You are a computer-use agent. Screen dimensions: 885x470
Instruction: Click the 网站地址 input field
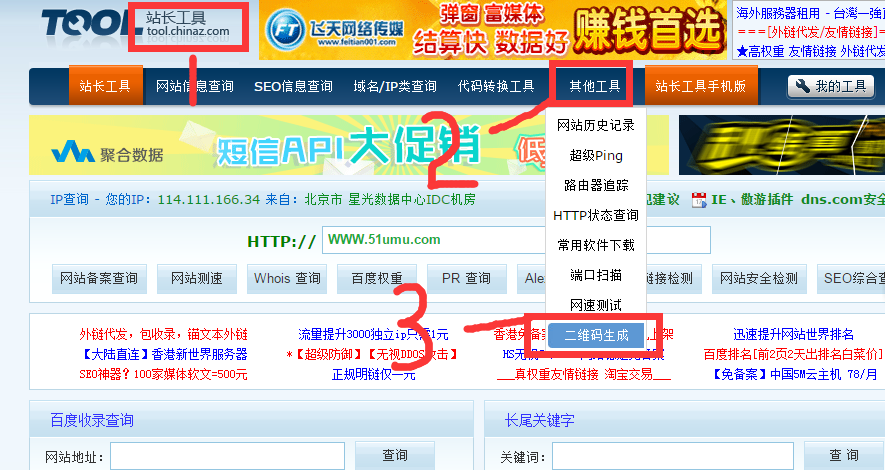pos(227,456)
